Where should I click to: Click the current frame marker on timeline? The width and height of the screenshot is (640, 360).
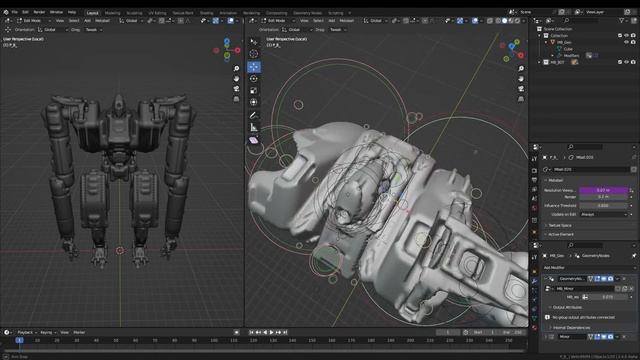pos(19,340)
